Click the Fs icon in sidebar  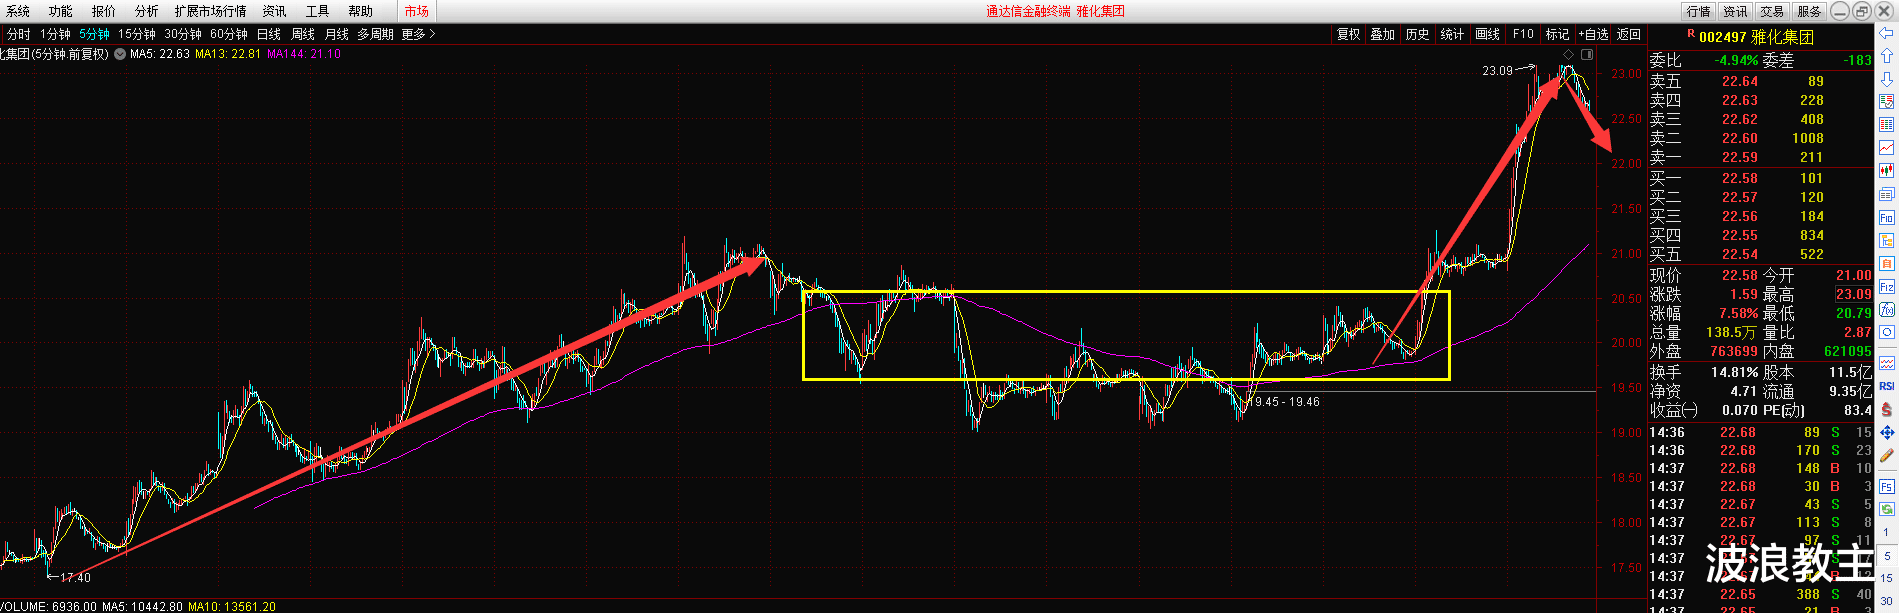click(1886, 486)
